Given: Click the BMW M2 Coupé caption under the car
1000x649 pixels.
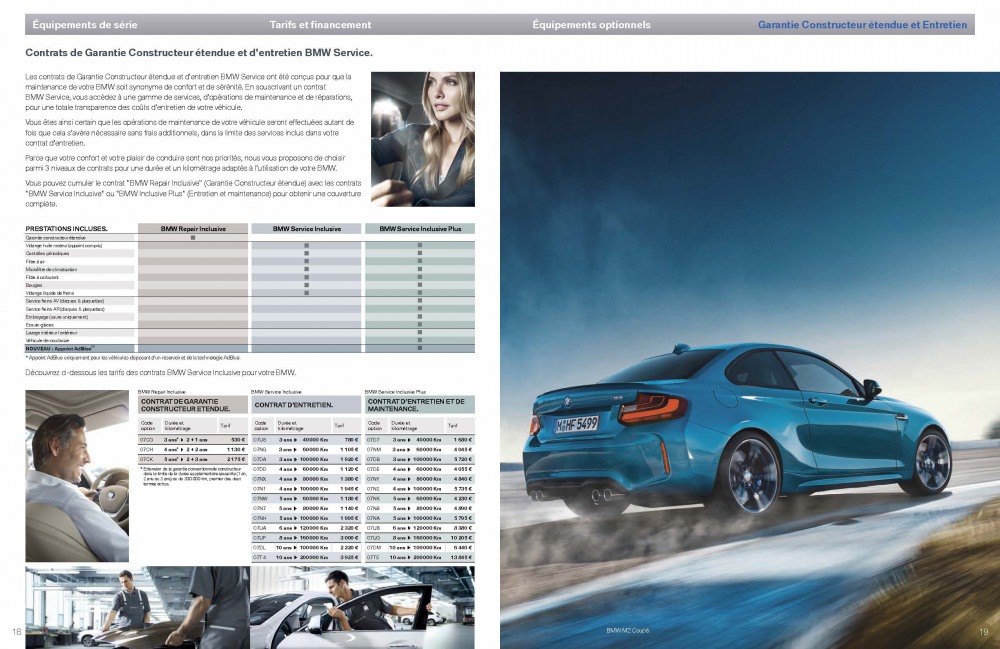Looking at the screenshot, I should pos(628,631).
